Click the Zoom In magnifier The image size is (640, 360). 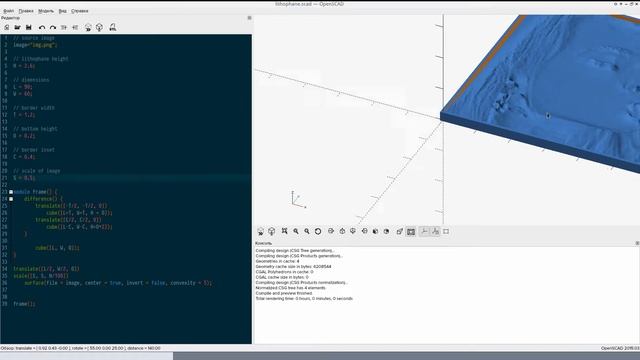pos(296,231)
